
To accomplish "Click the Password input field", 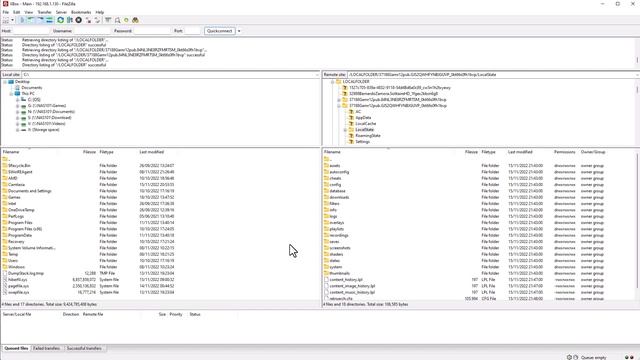I will [152, 31].
